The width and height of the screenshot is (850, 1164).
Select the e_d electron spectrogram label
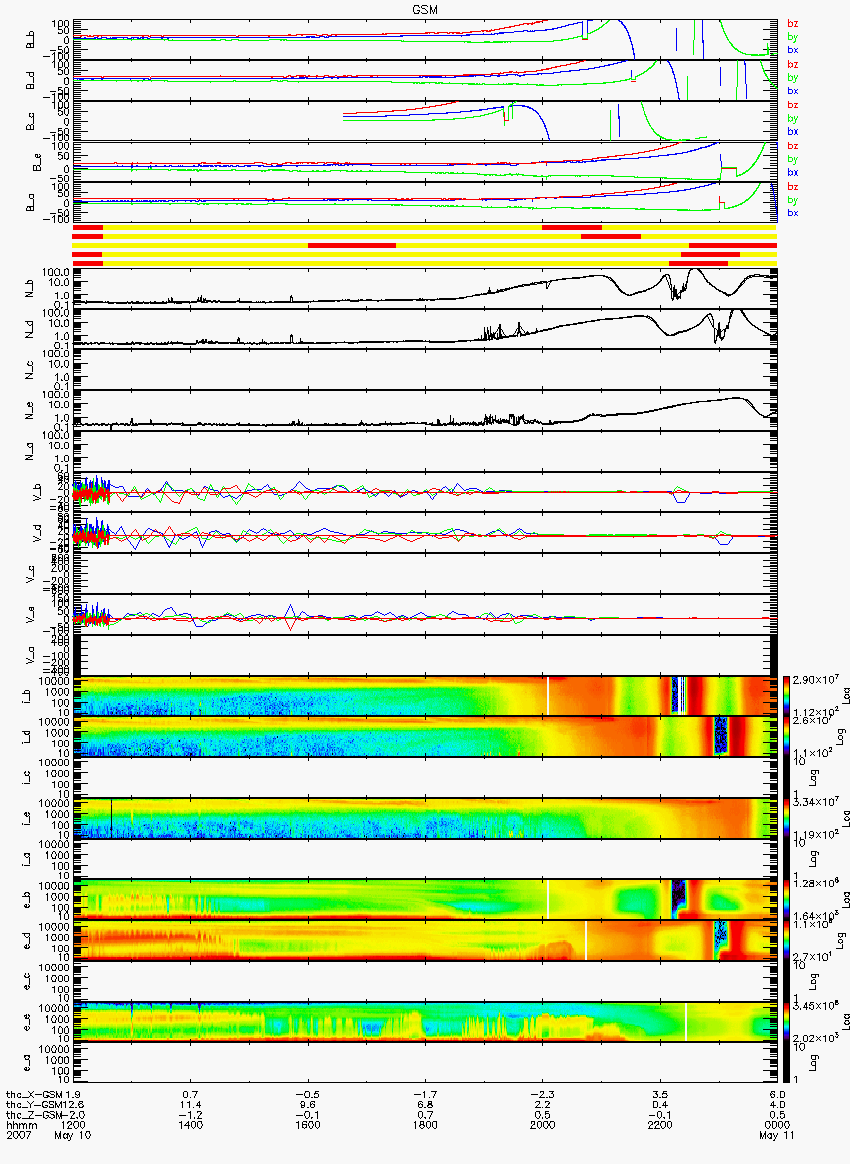click(28, 942)
